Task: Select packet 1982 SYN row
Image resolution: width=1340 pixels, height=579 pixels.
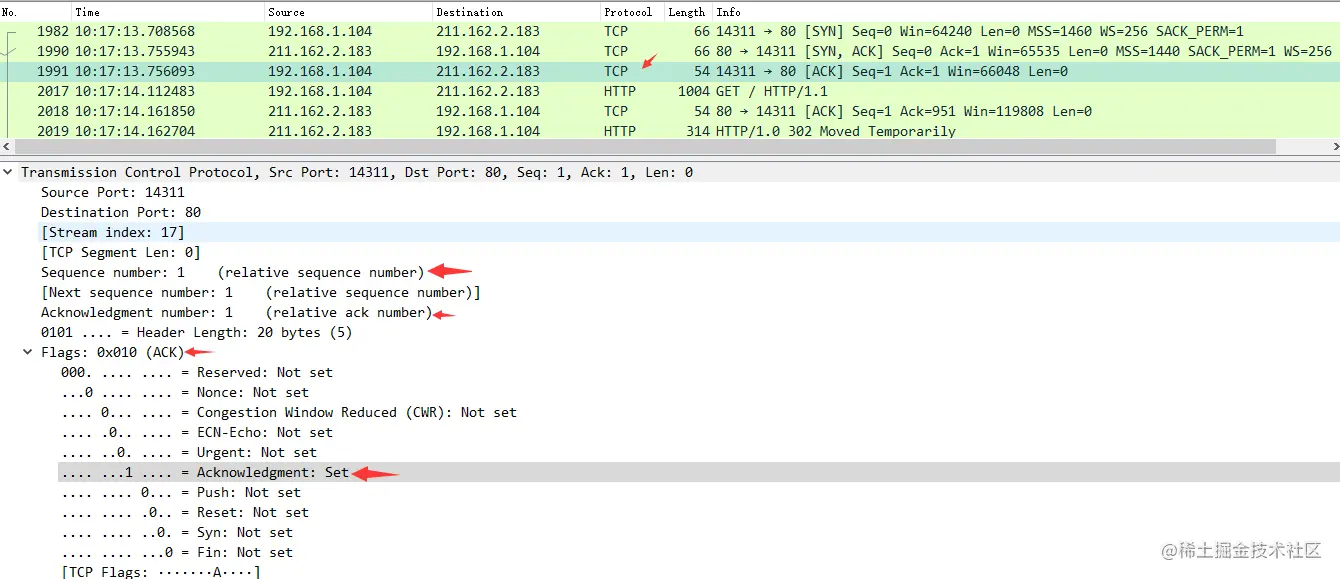Action: [x=670, y=31]
